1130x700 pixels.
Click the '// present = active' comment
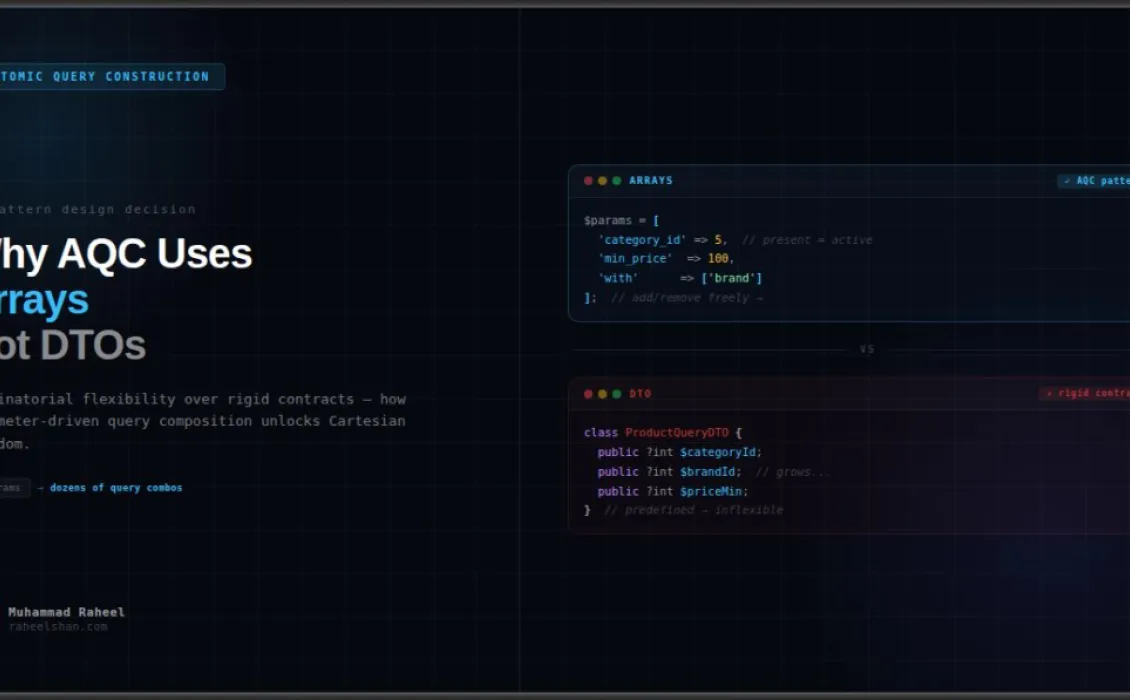pyautogui.click(x=807, y=240)
